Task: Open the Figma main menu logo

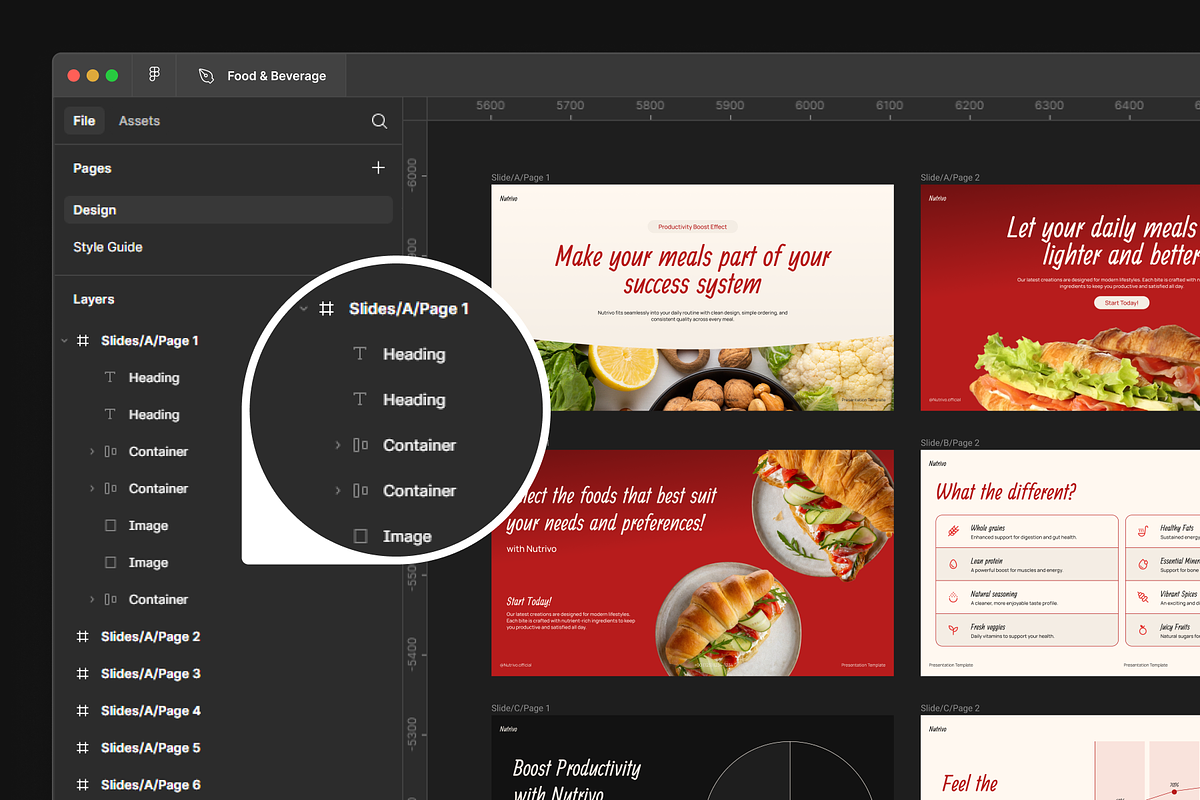Action: [x=154, y=75]
